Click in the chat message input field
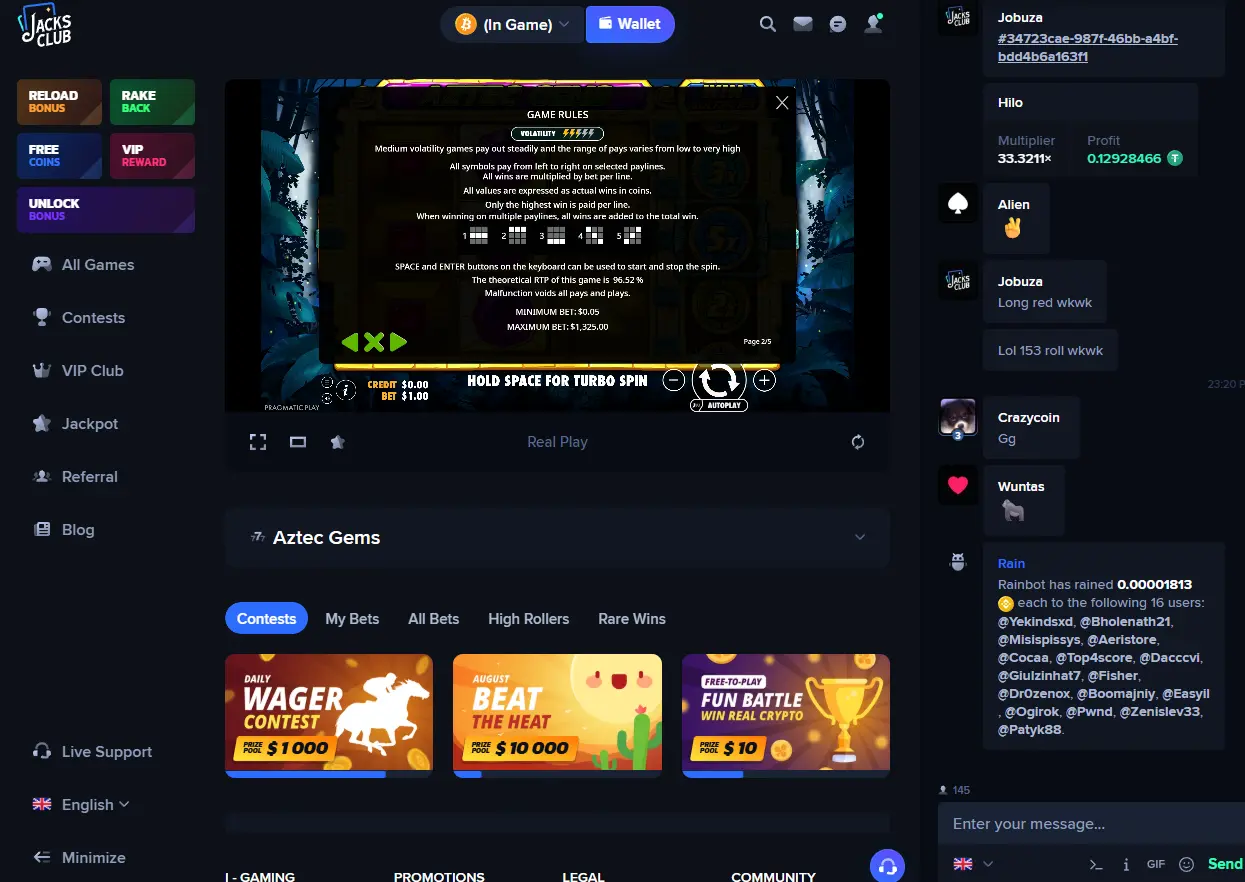Screen dimensions: 1245x882 [x=1091, y=824]
